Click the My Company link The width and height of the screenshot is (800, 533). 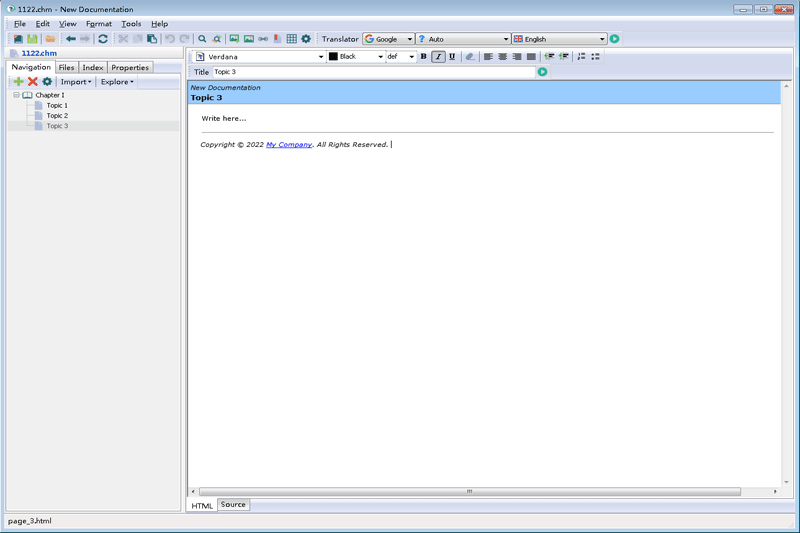tap(289, 144)
